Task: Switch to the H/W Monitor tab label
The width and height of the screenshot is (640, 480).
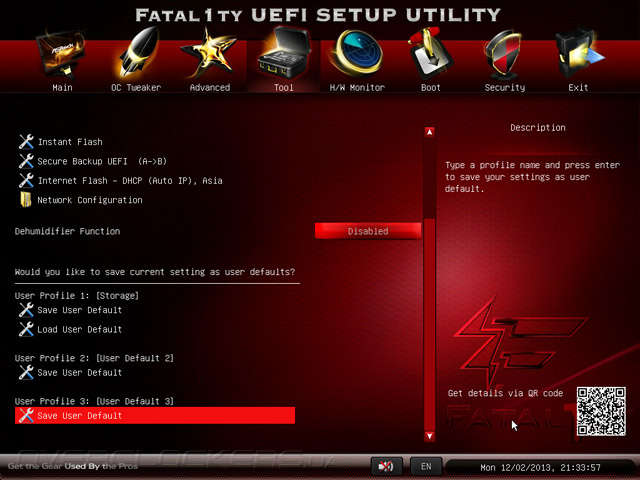Action: tap(357, 87)
